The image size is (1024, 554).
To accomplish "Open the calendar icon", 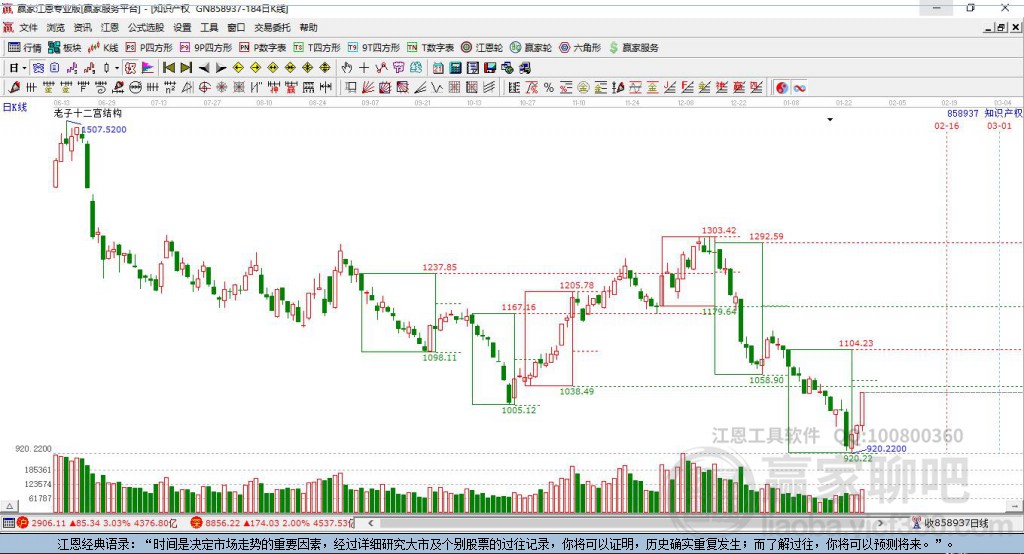I will point(438,68).
